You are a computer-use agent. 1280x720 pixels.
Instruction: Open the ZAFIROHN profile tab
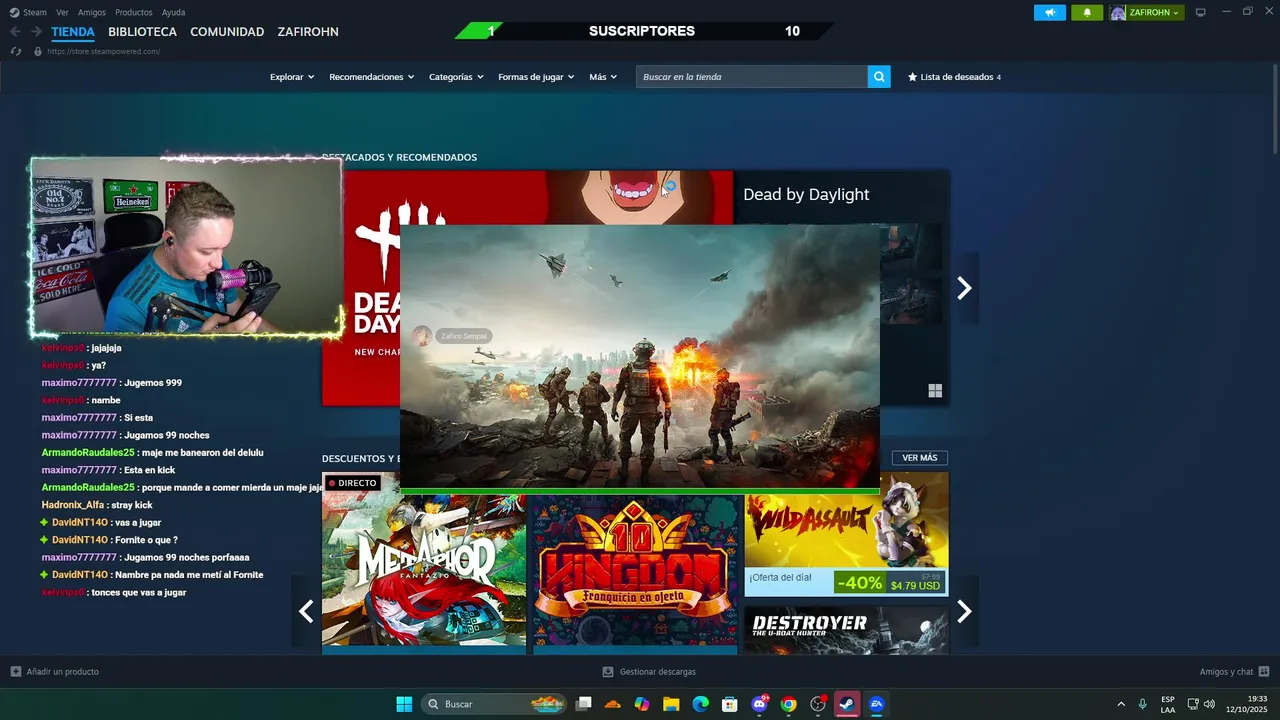pyautogui.click(x=308, y=32)
